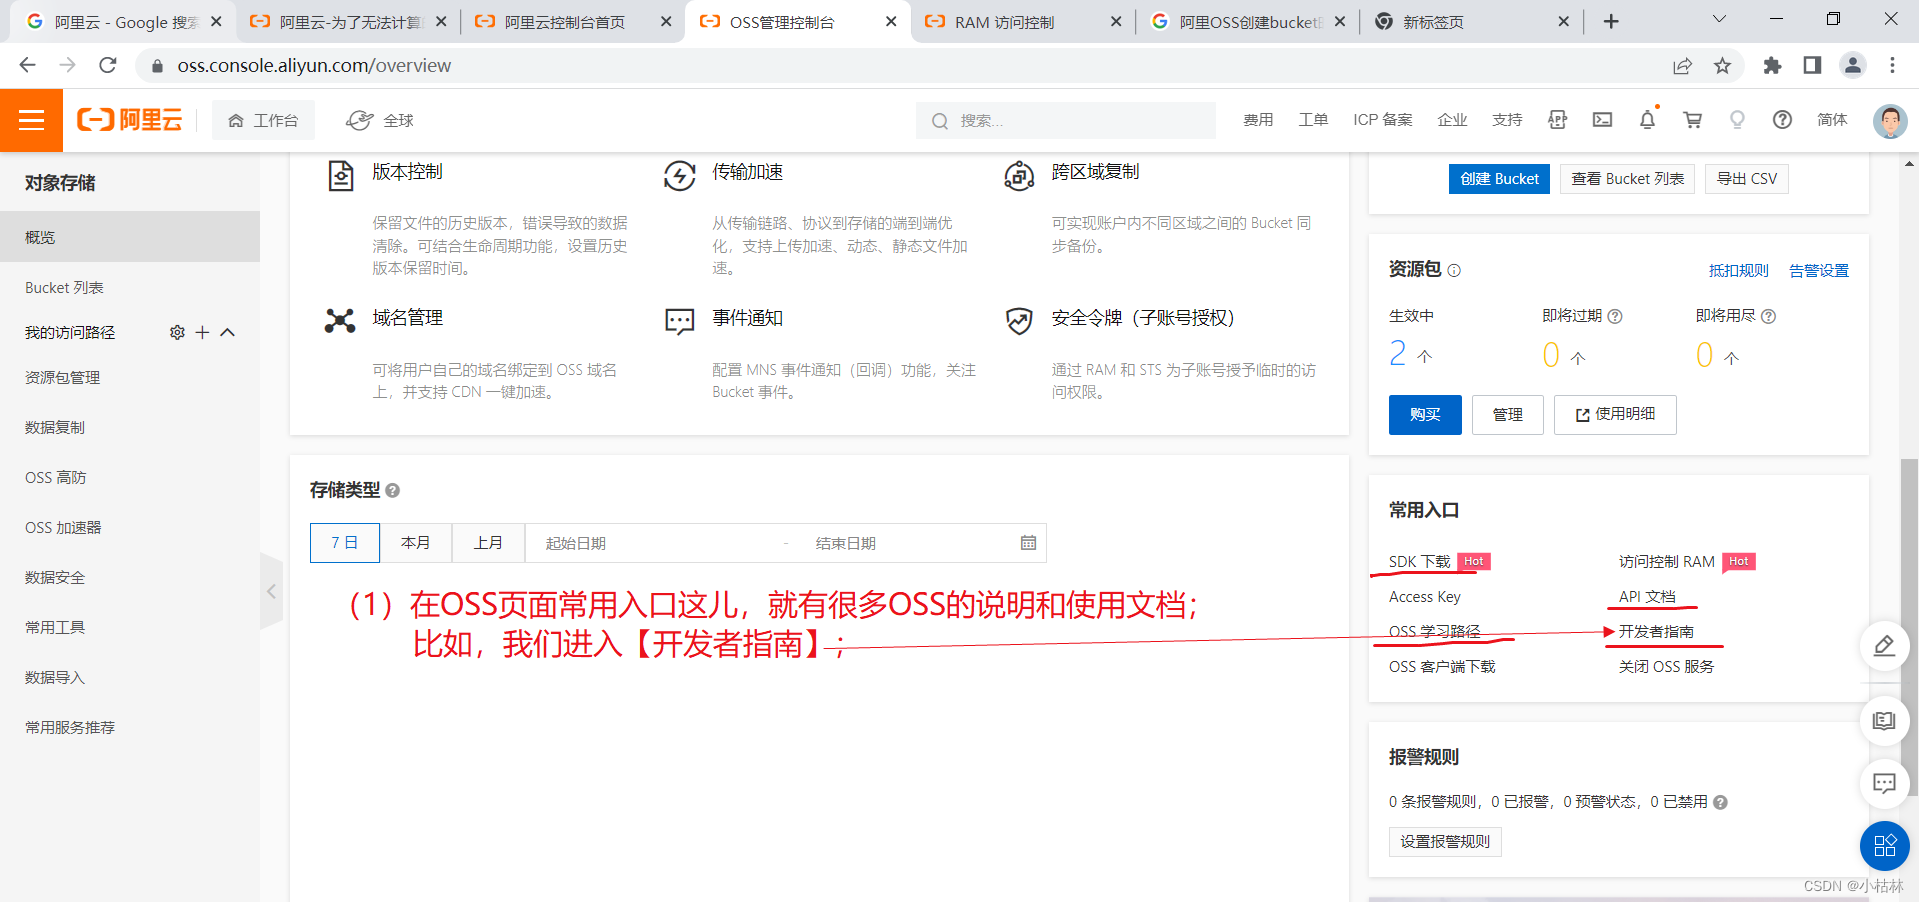The height and width of the screenshot is (902, 1919).
Task: Click the blue 购买 button
Action: point(1425,414)
